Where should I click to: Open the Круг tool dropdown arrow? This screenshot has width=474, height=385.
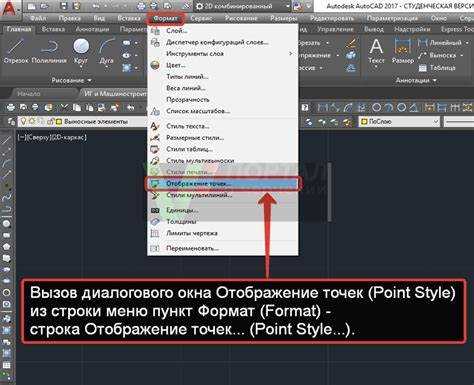pos(81,68)
